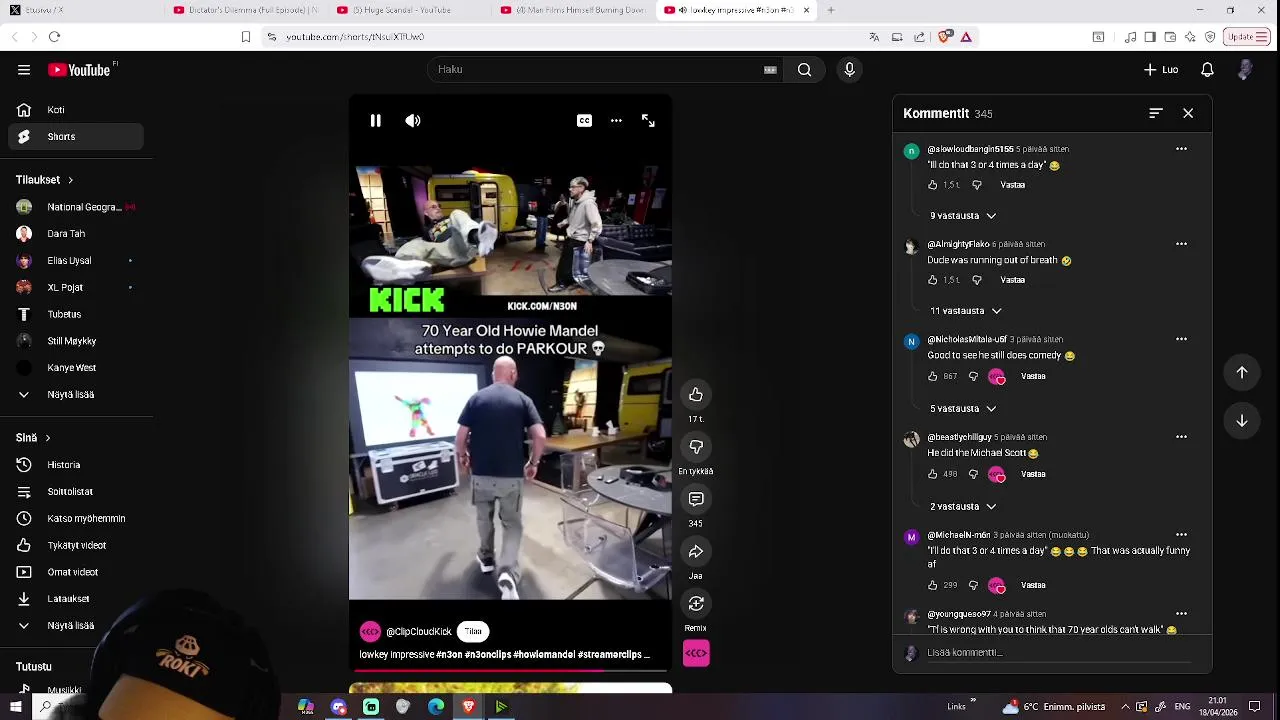
Task: Open options menu for @beastlychillguy's comment
Action: (x=1181, y=437)
